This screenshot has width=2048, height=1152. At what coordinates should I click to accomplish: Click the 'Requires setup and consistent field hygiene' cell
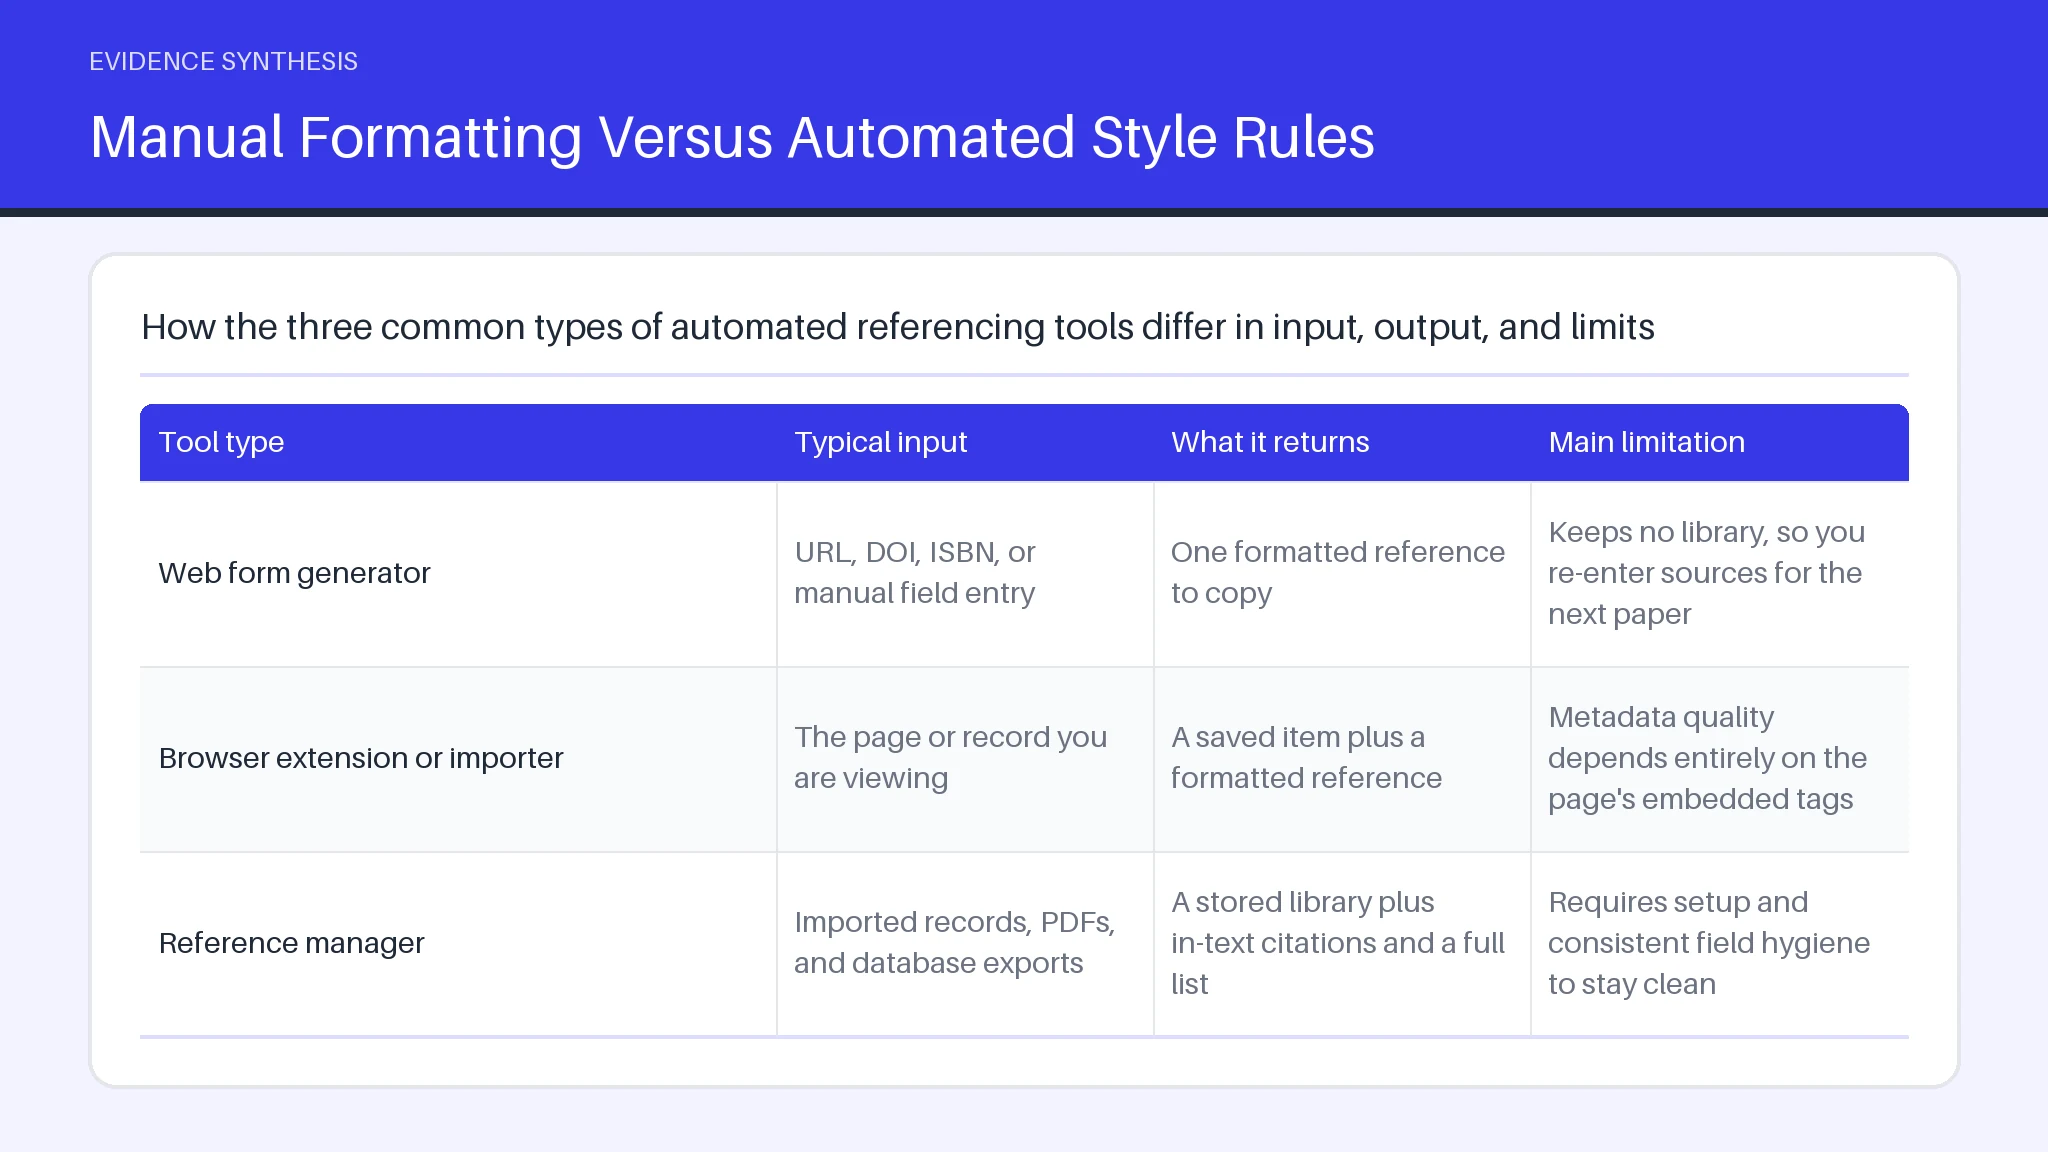coord(1720,944)
